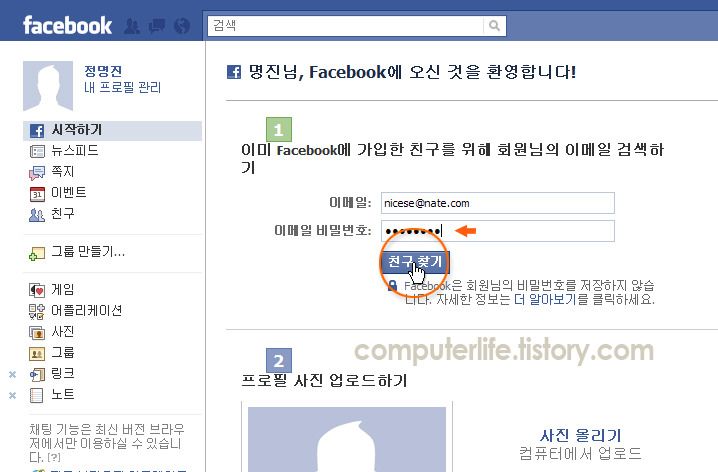Open 게임 games sidebar item
This screenshot has height=472, width=718.
[x=51, y=289]
